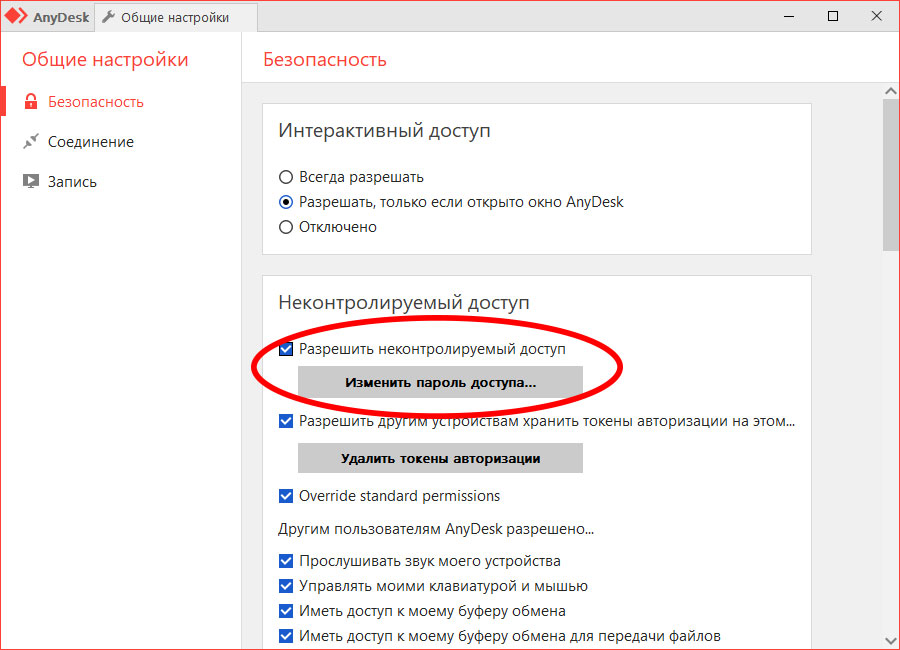Screen dimensions: 900x650
Task: Uncheck Управлять моими клавиатурой и мышью
Action: 286,586
